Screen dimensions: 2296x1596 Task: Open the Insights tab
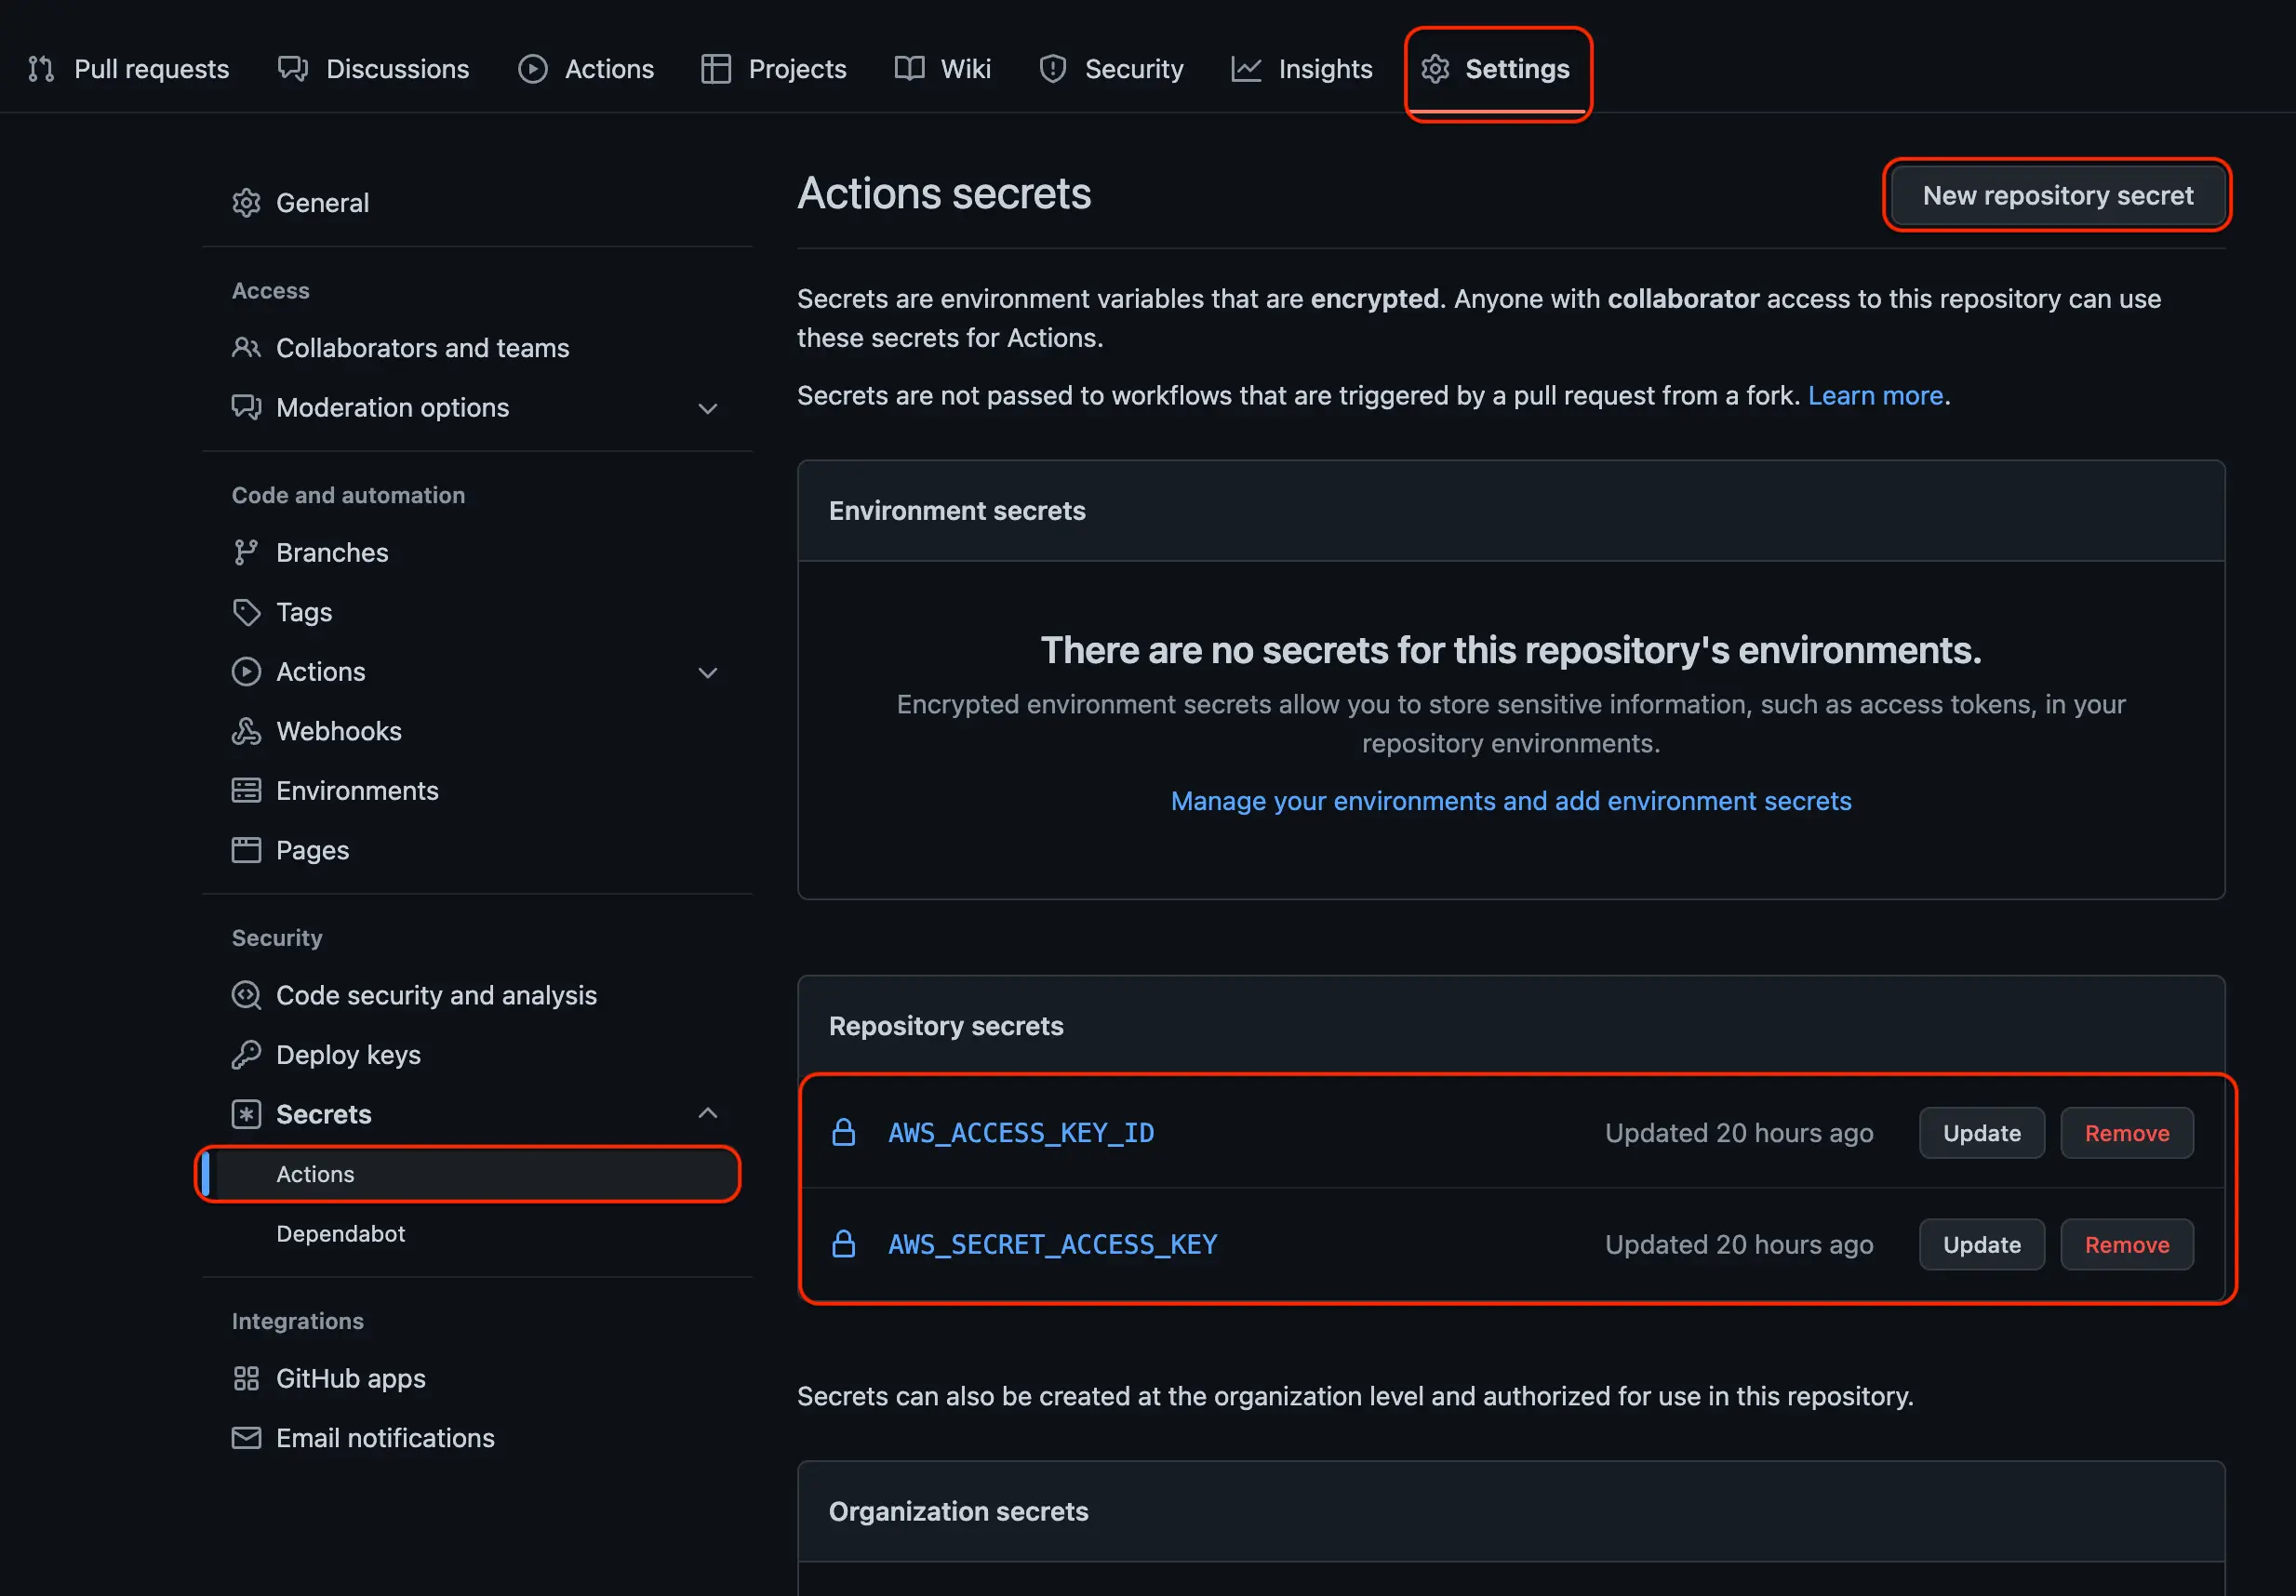pyautogui.click(x=1302, y=69)
